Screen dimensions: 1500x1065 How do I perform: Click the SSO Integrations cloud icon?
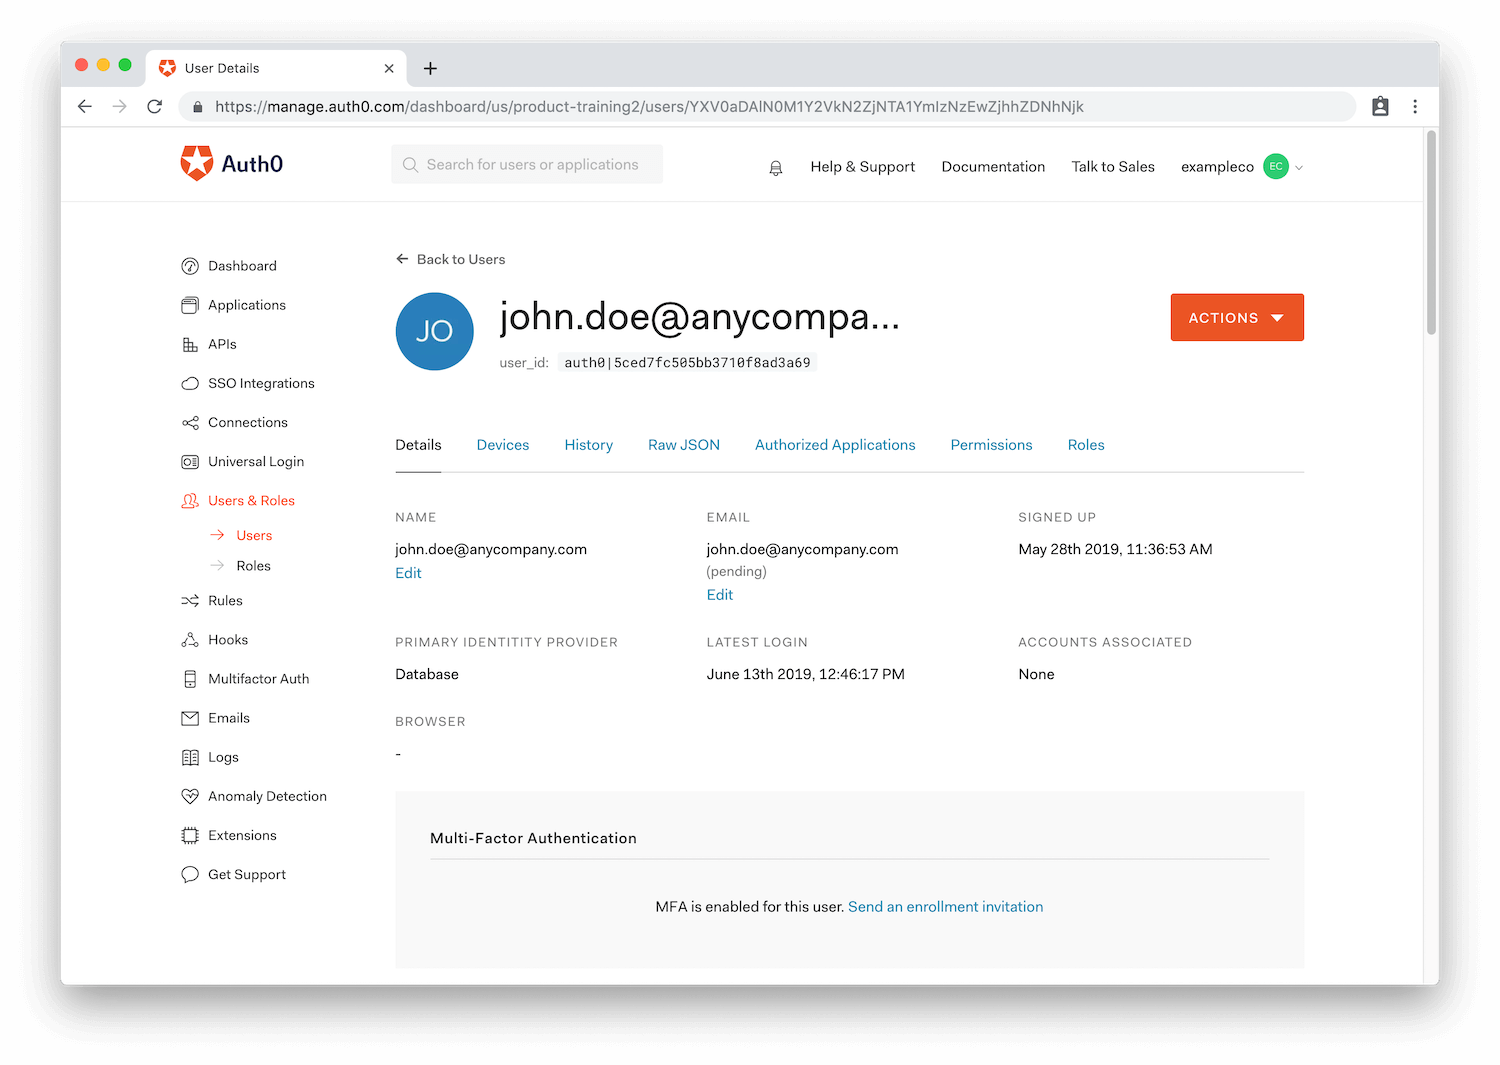(x=190, y=383)
